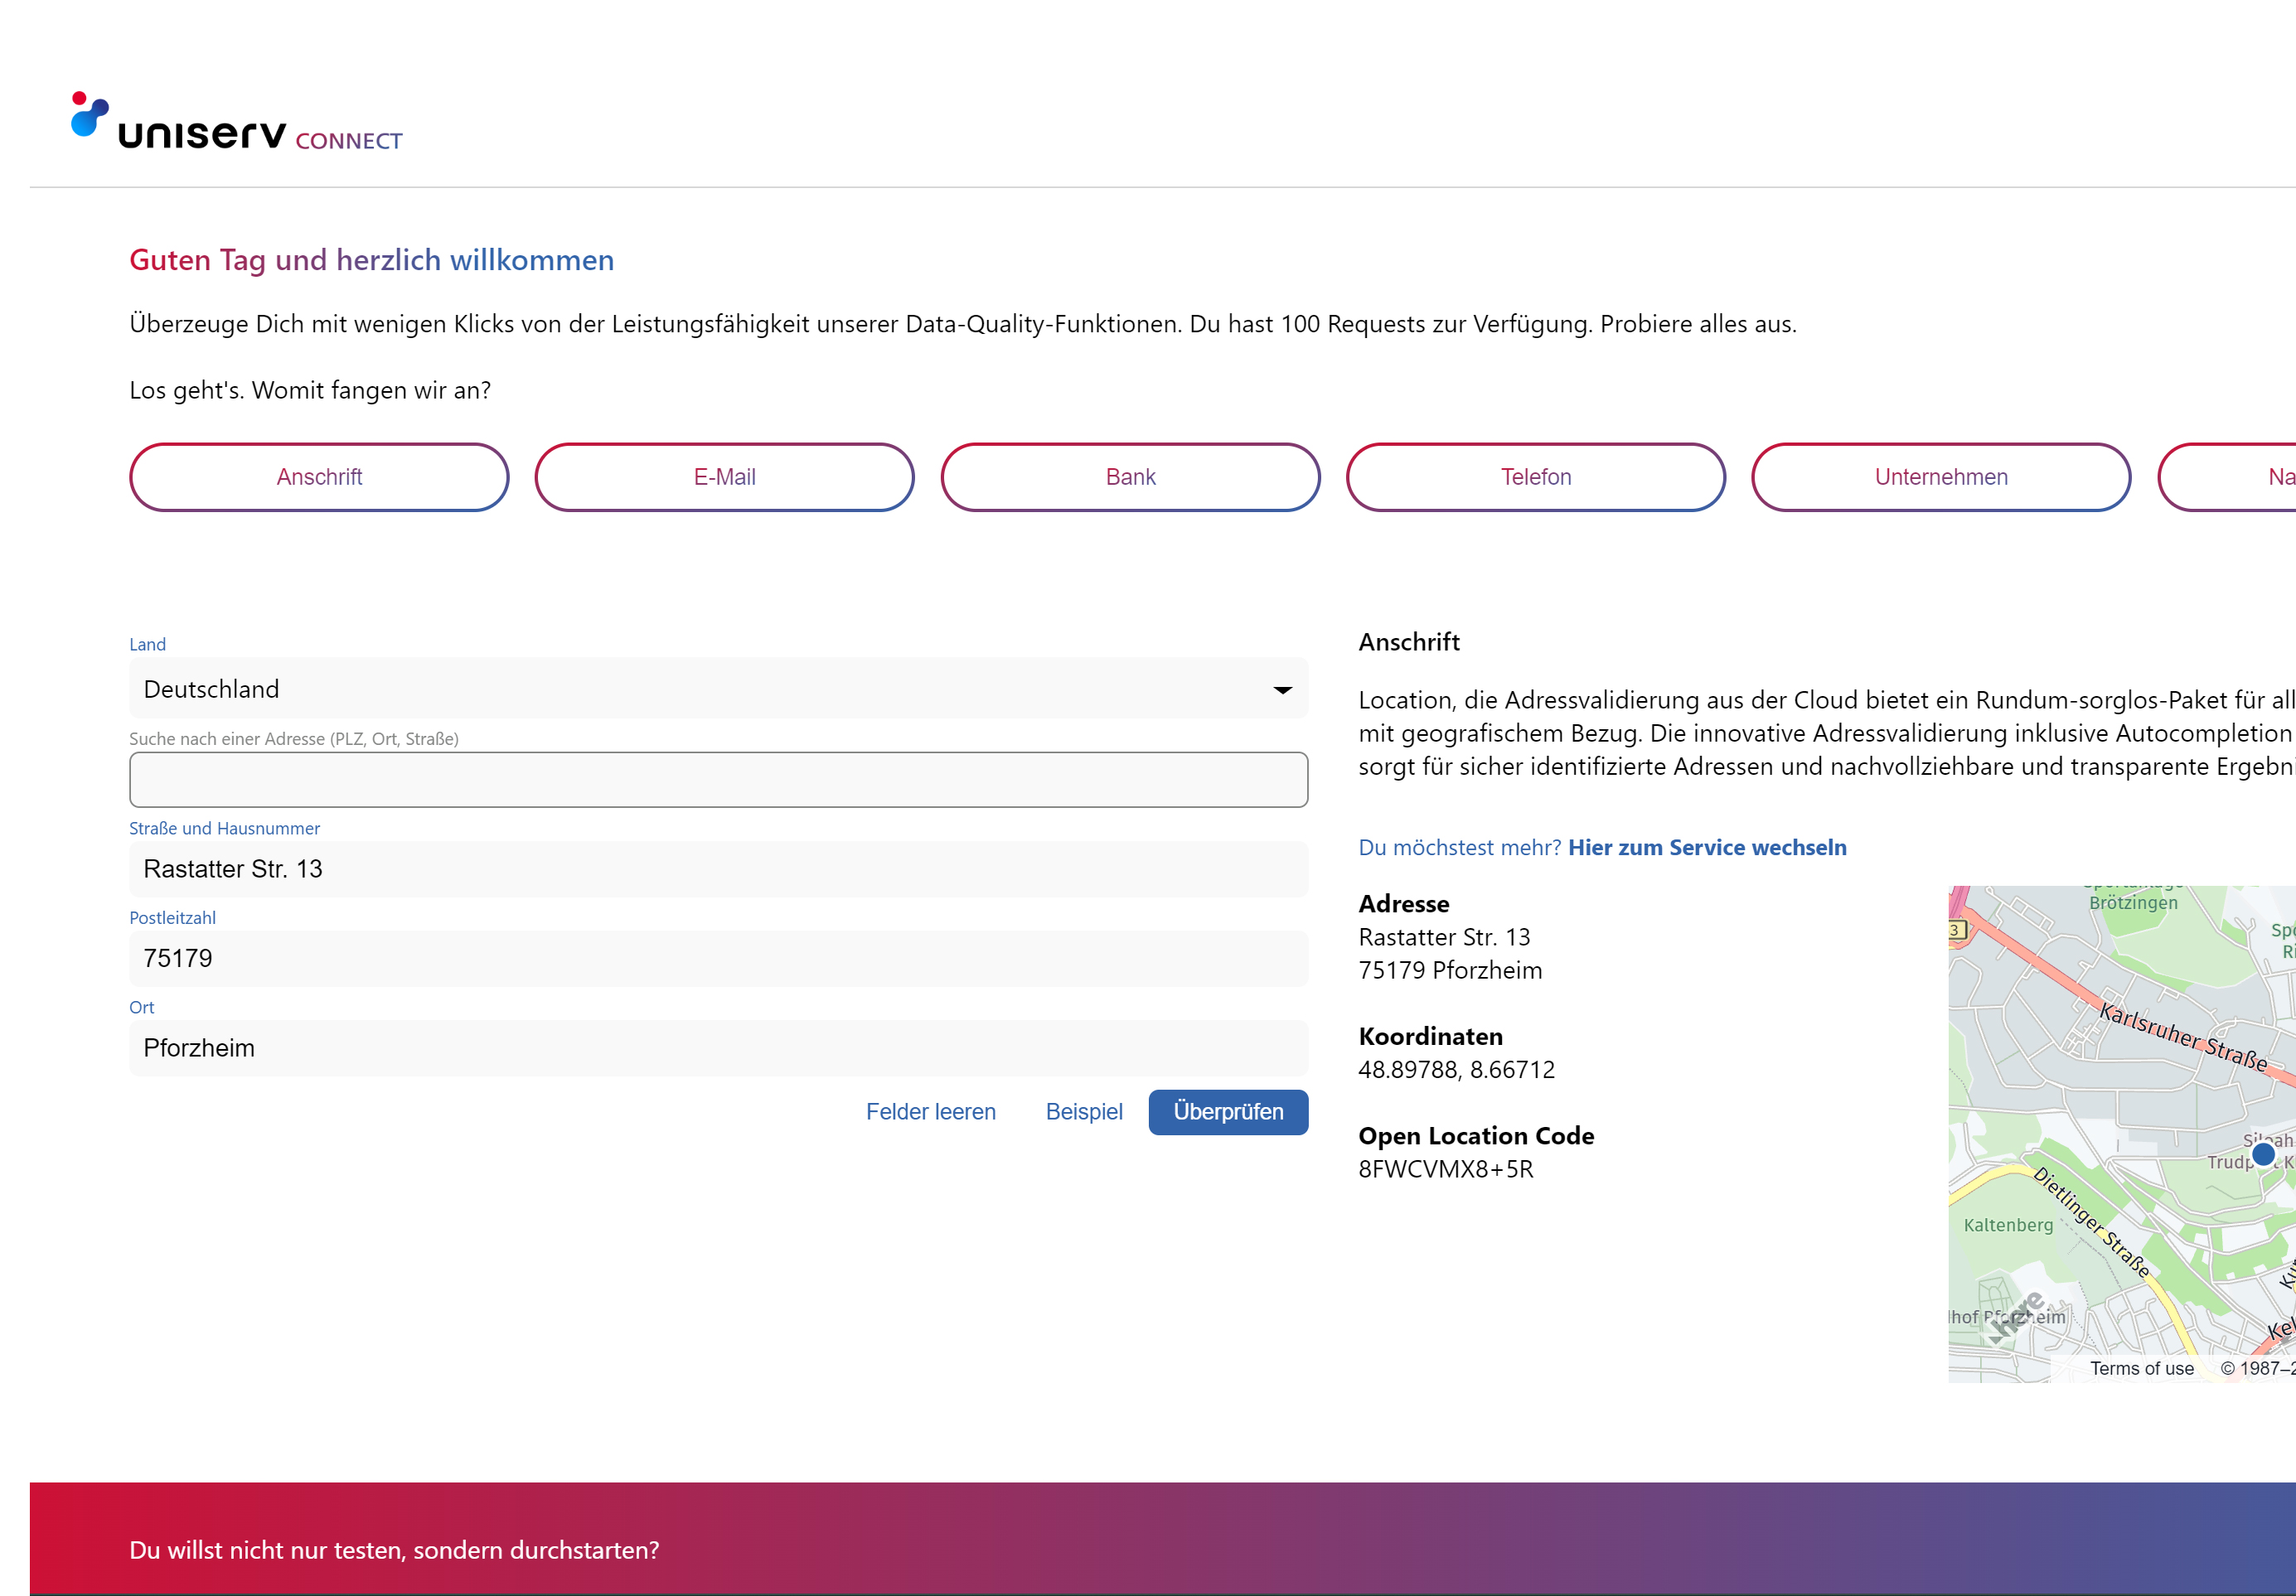Click the Ort field containing Pforzheim
Viewport: 2296px width, 1596px height.
(718, 1048)
